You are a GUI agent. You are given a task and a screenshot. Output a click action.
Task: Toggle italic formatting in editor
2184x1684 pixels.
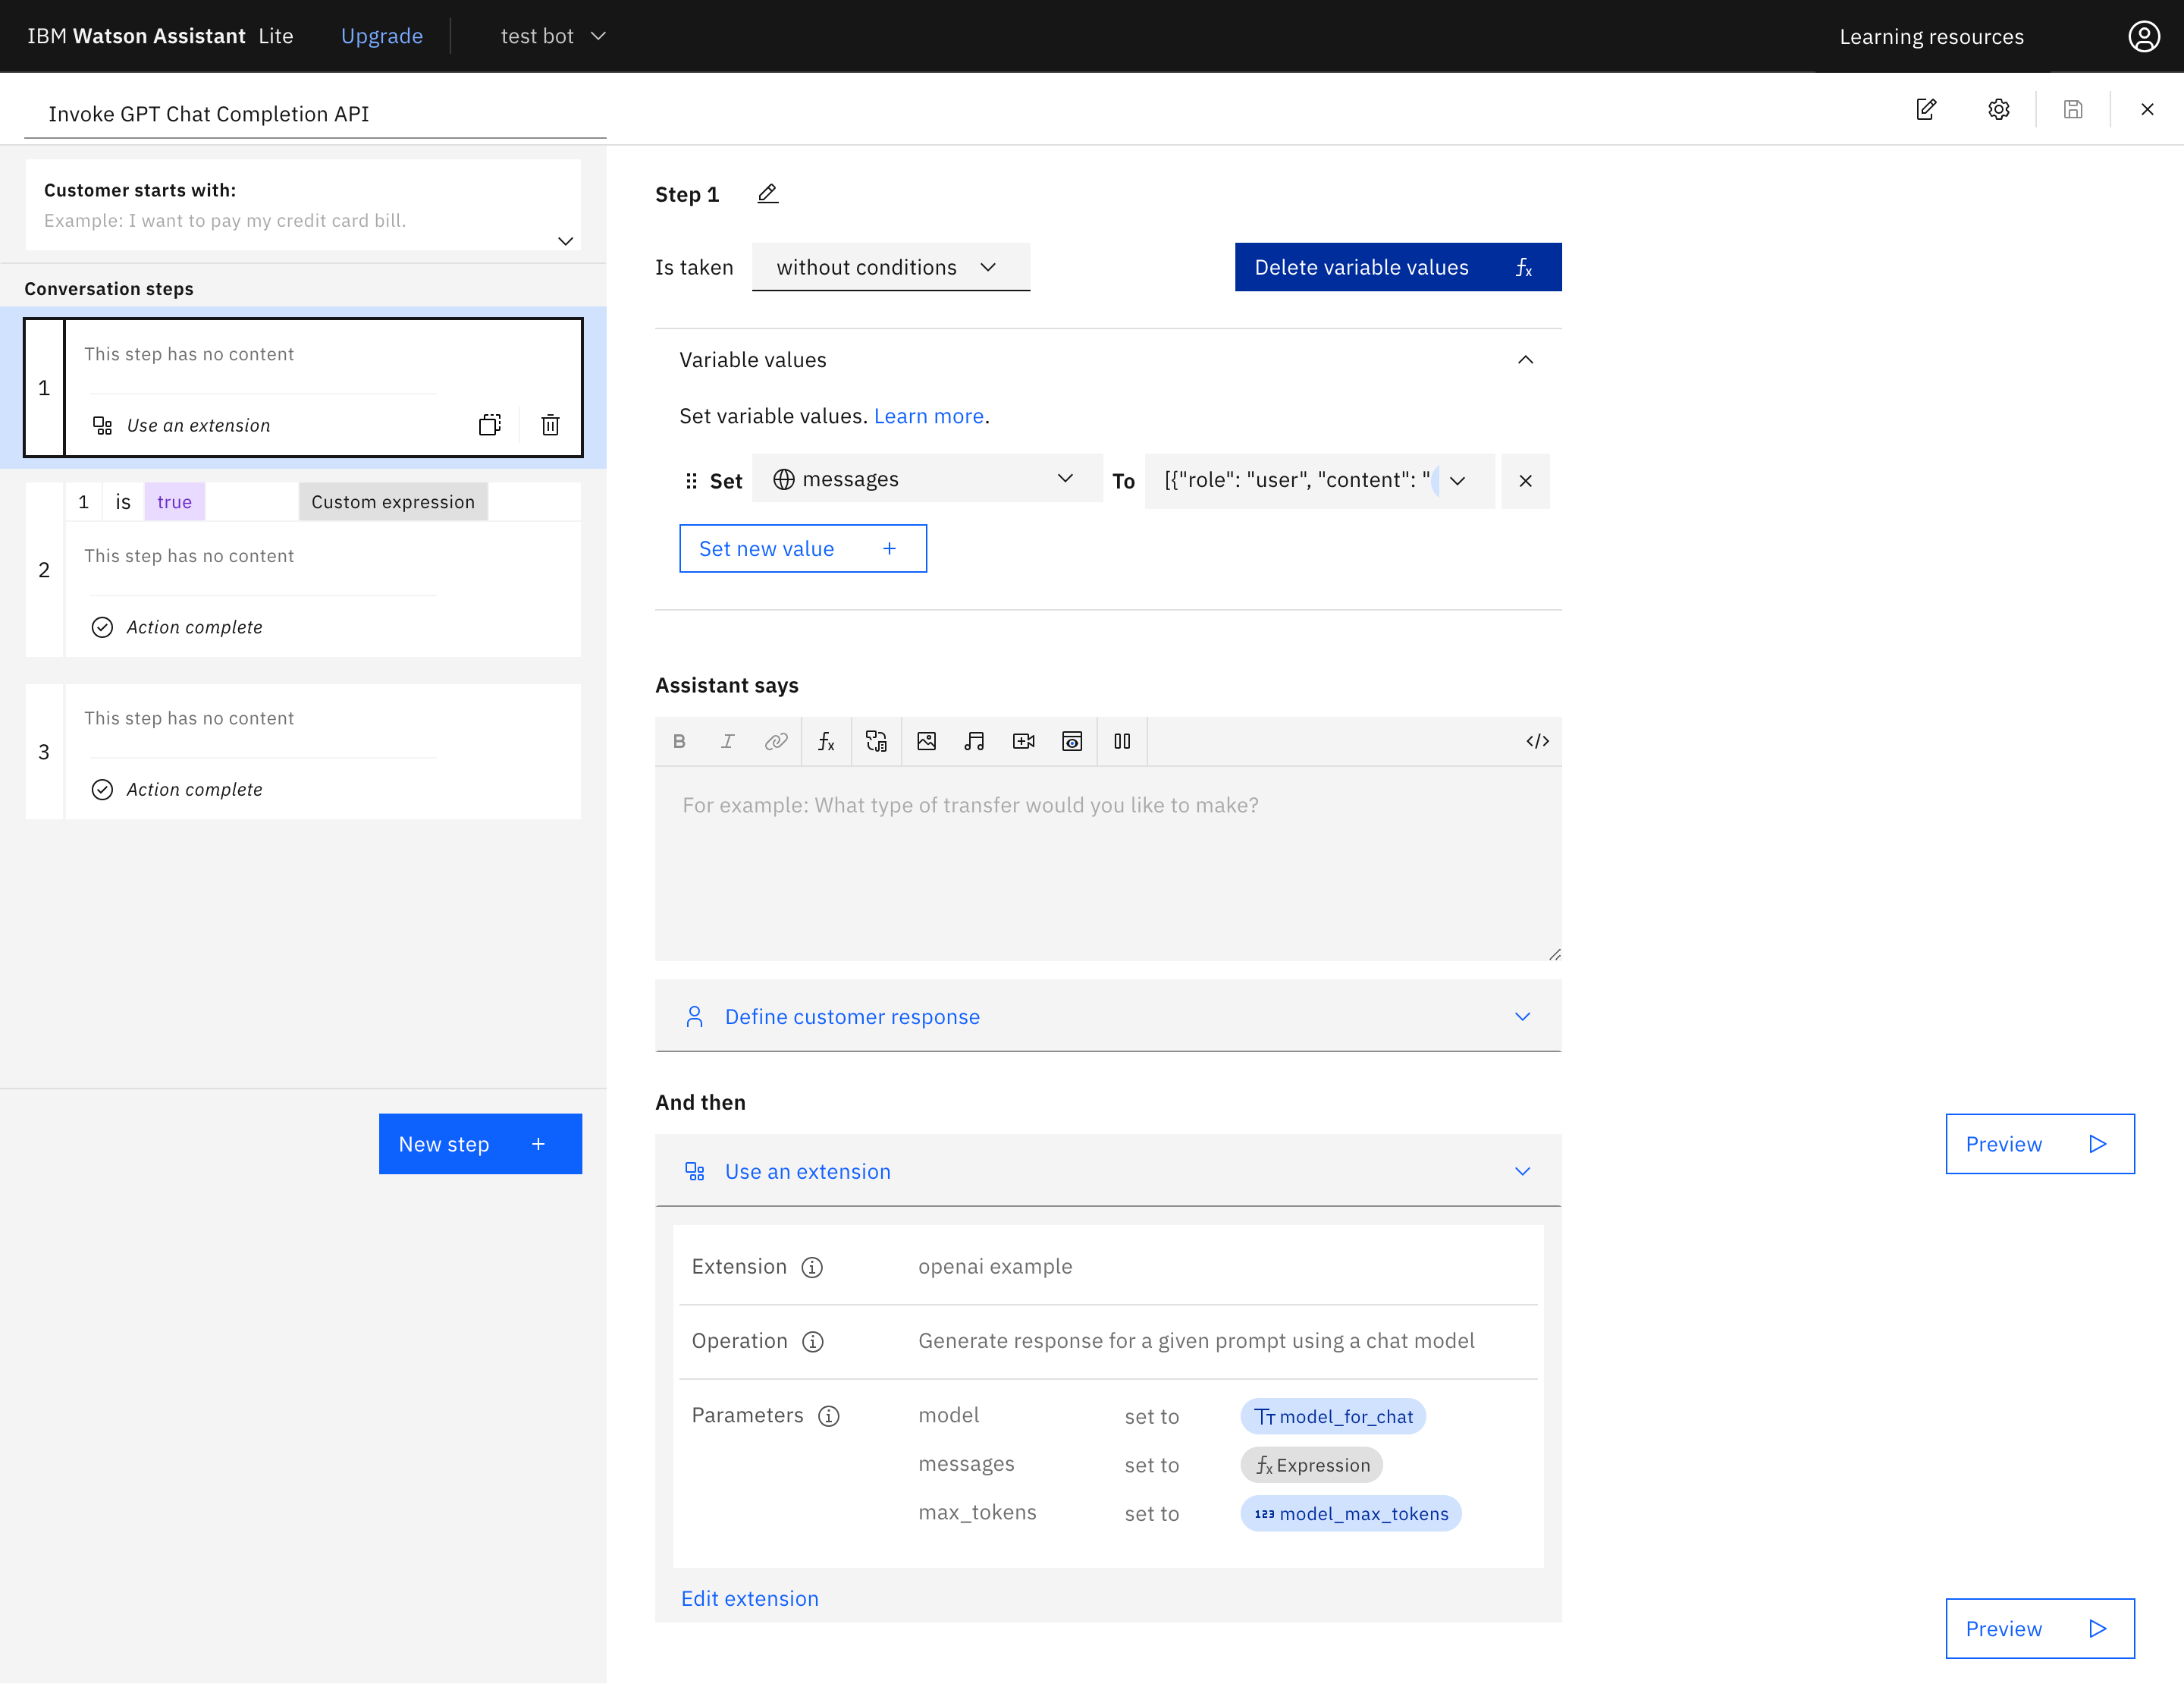[x=727, y=741]
